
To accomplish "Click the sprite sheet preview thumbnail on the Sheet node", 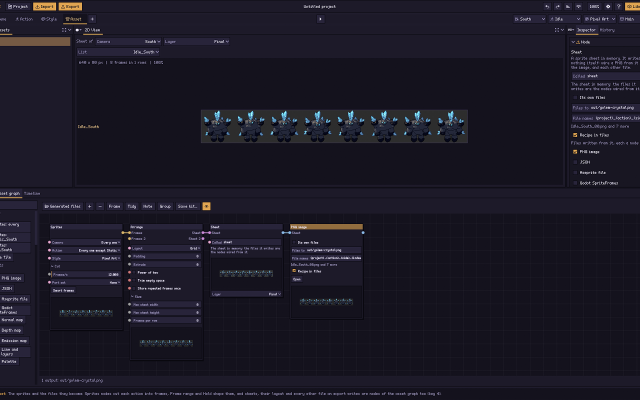I will pos(247,273).
